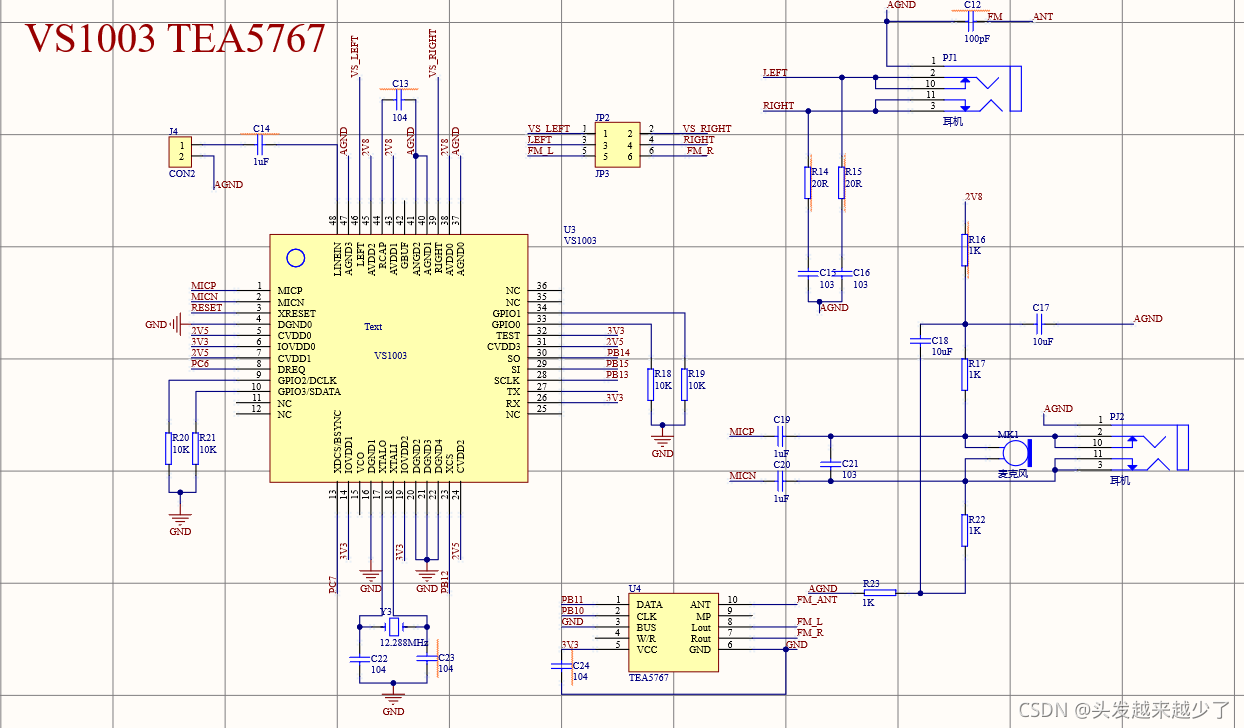This screenshot has height=728, width=1244.
Task: Click the C14 capacitor symbol
Action: pyautogui.click(x=262, y=145)
